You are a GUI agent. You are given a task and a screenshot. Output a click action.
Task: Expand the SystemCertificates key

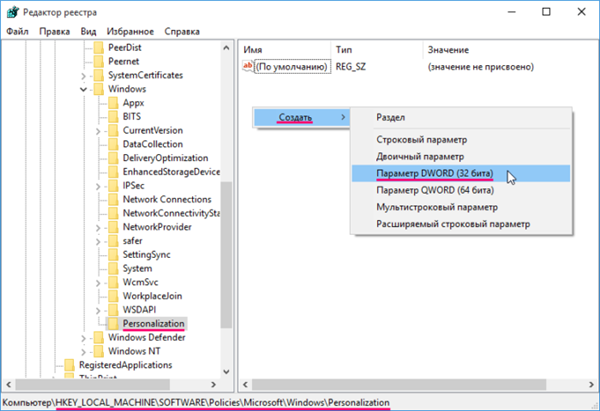(x=83, y=76)
